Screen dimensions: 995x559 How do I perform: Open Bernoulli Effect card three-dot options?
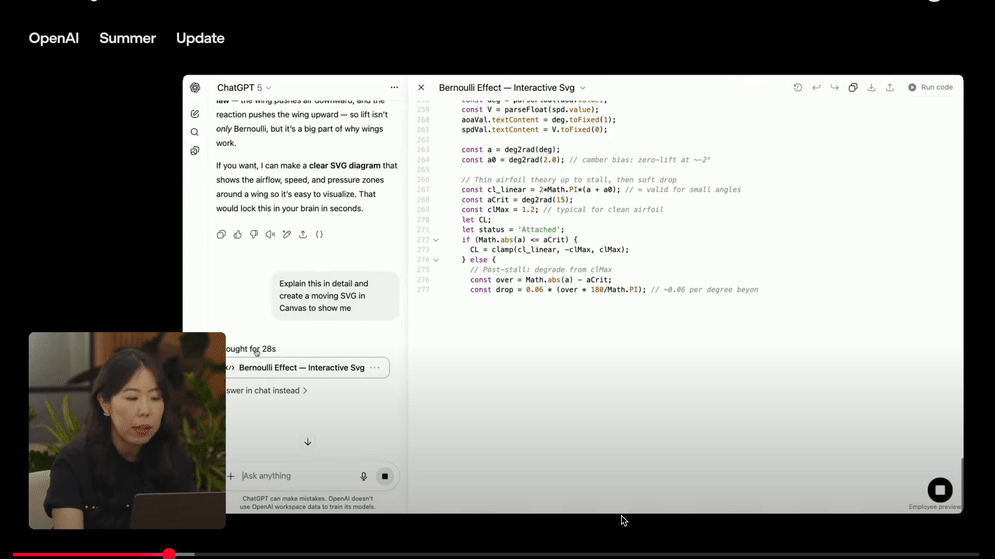pyautogui.click(x=375, y=368)
